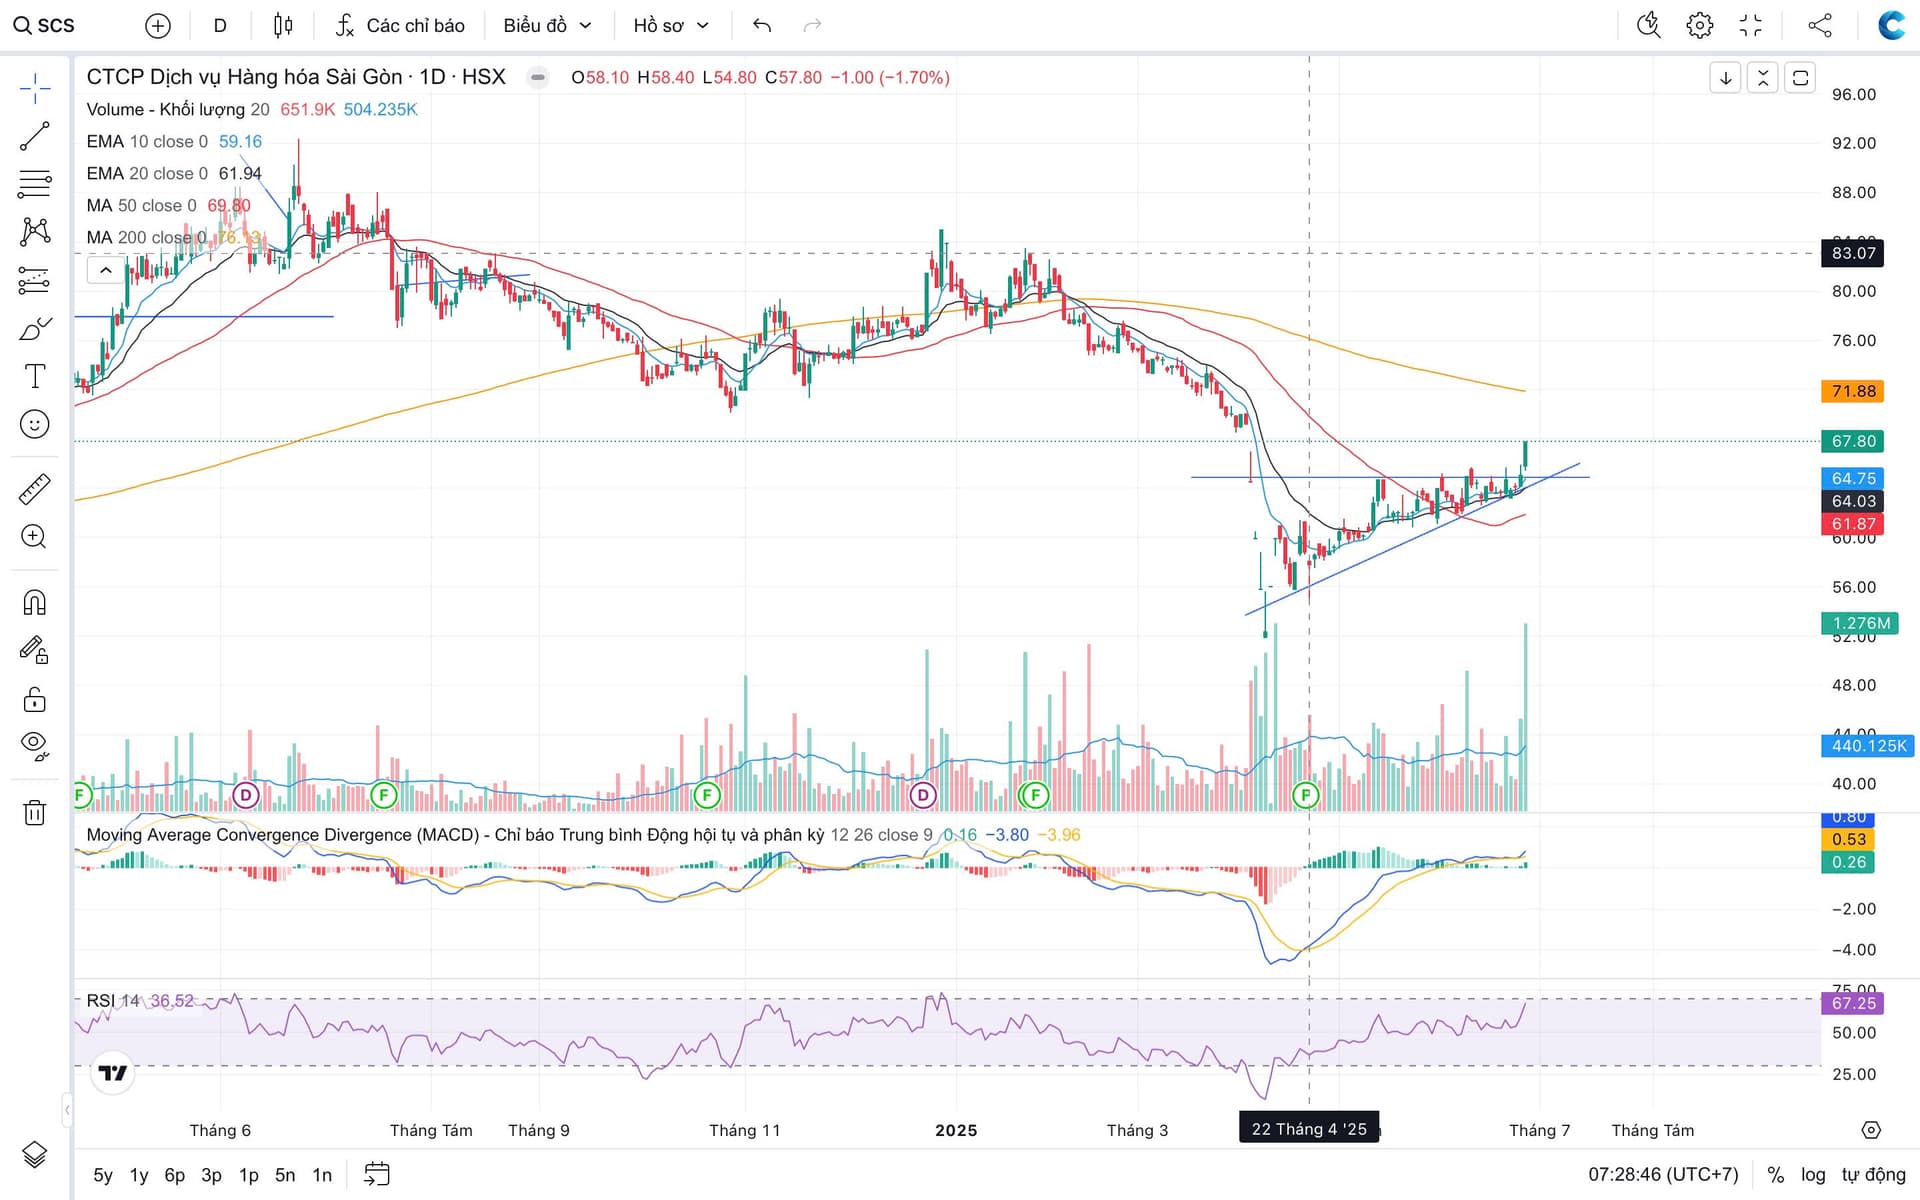Toggle Magnet mode for drawings
This screenshot has height=1200, width=1920.
point(34,603)
